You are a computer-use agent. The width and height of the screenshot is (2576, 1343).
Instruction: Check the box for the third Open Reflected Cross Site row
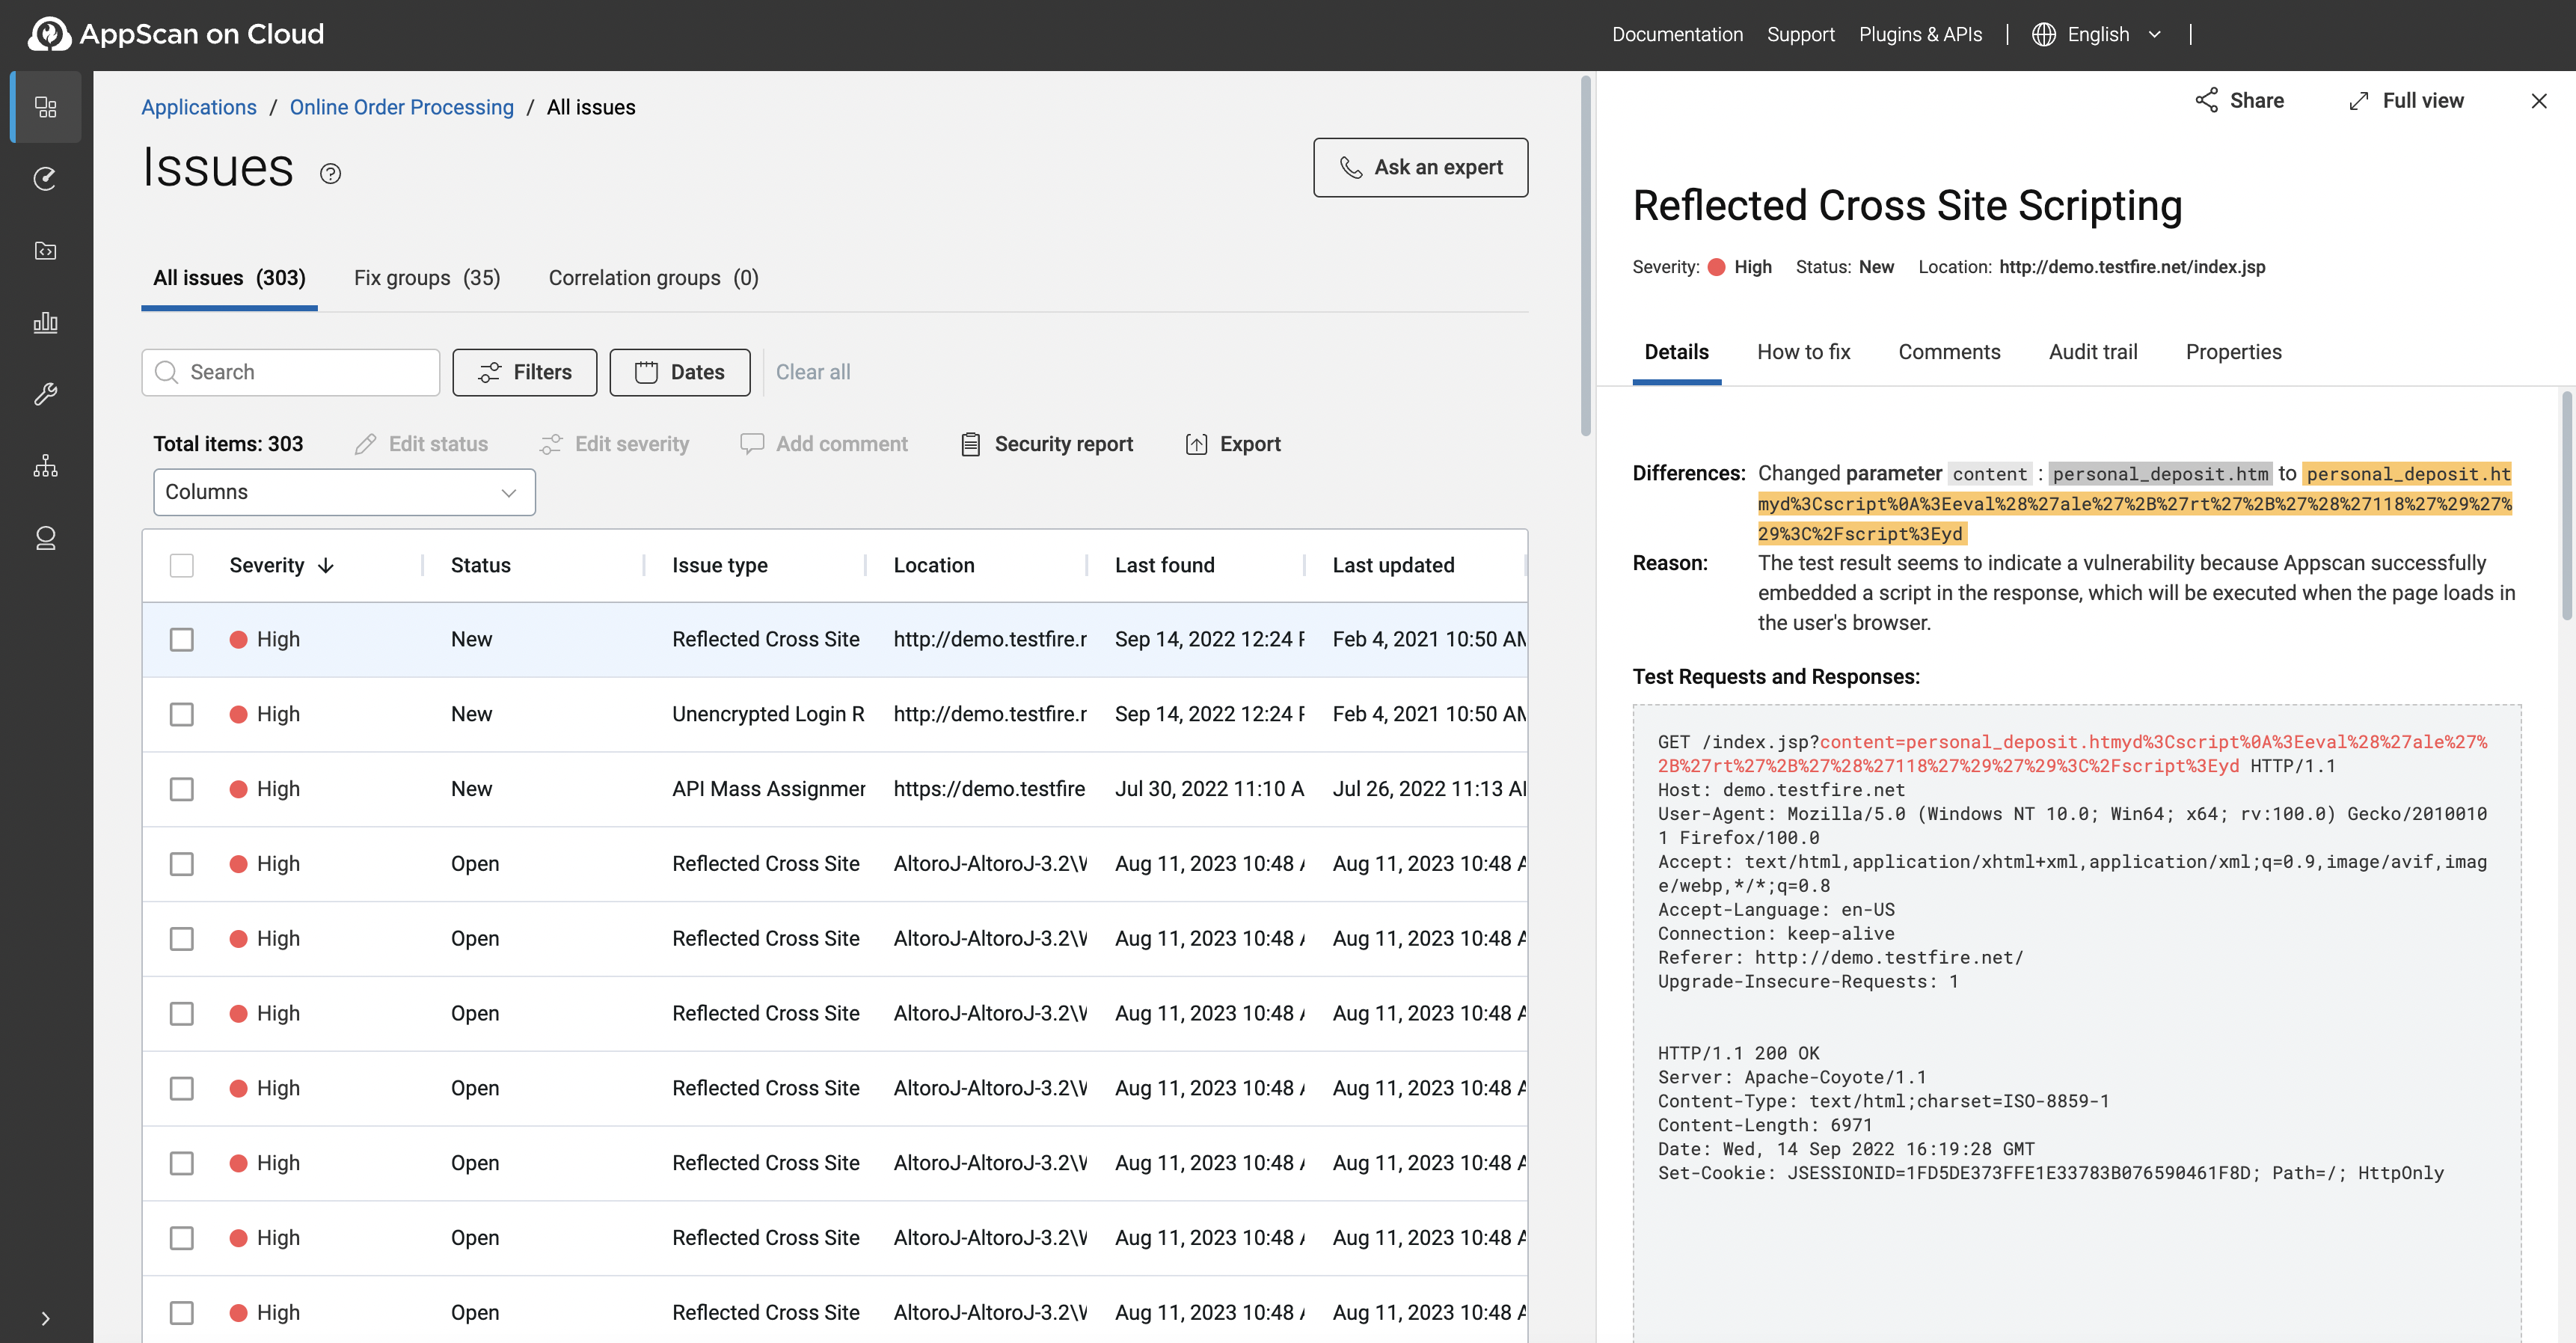tap(181, 1014)
